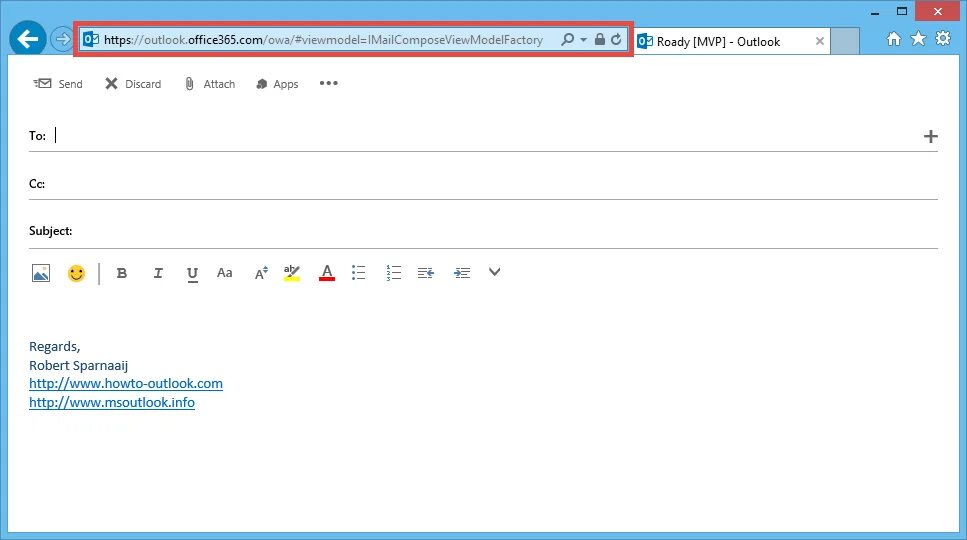This screenshot has height=540, width=967.
Task: Select the Roady [MVP] - Outlook tab
Action: click(x=732, y=41)
